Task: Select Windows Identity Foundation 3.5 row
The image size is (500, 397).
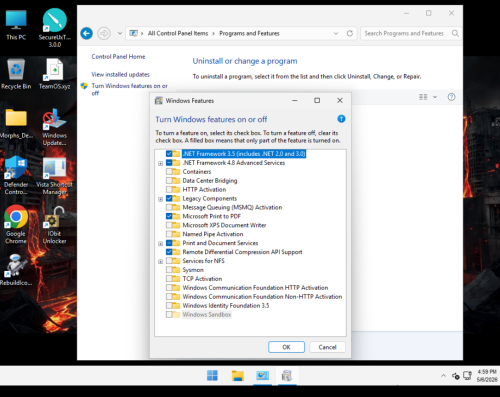Action: click(226, 306)
